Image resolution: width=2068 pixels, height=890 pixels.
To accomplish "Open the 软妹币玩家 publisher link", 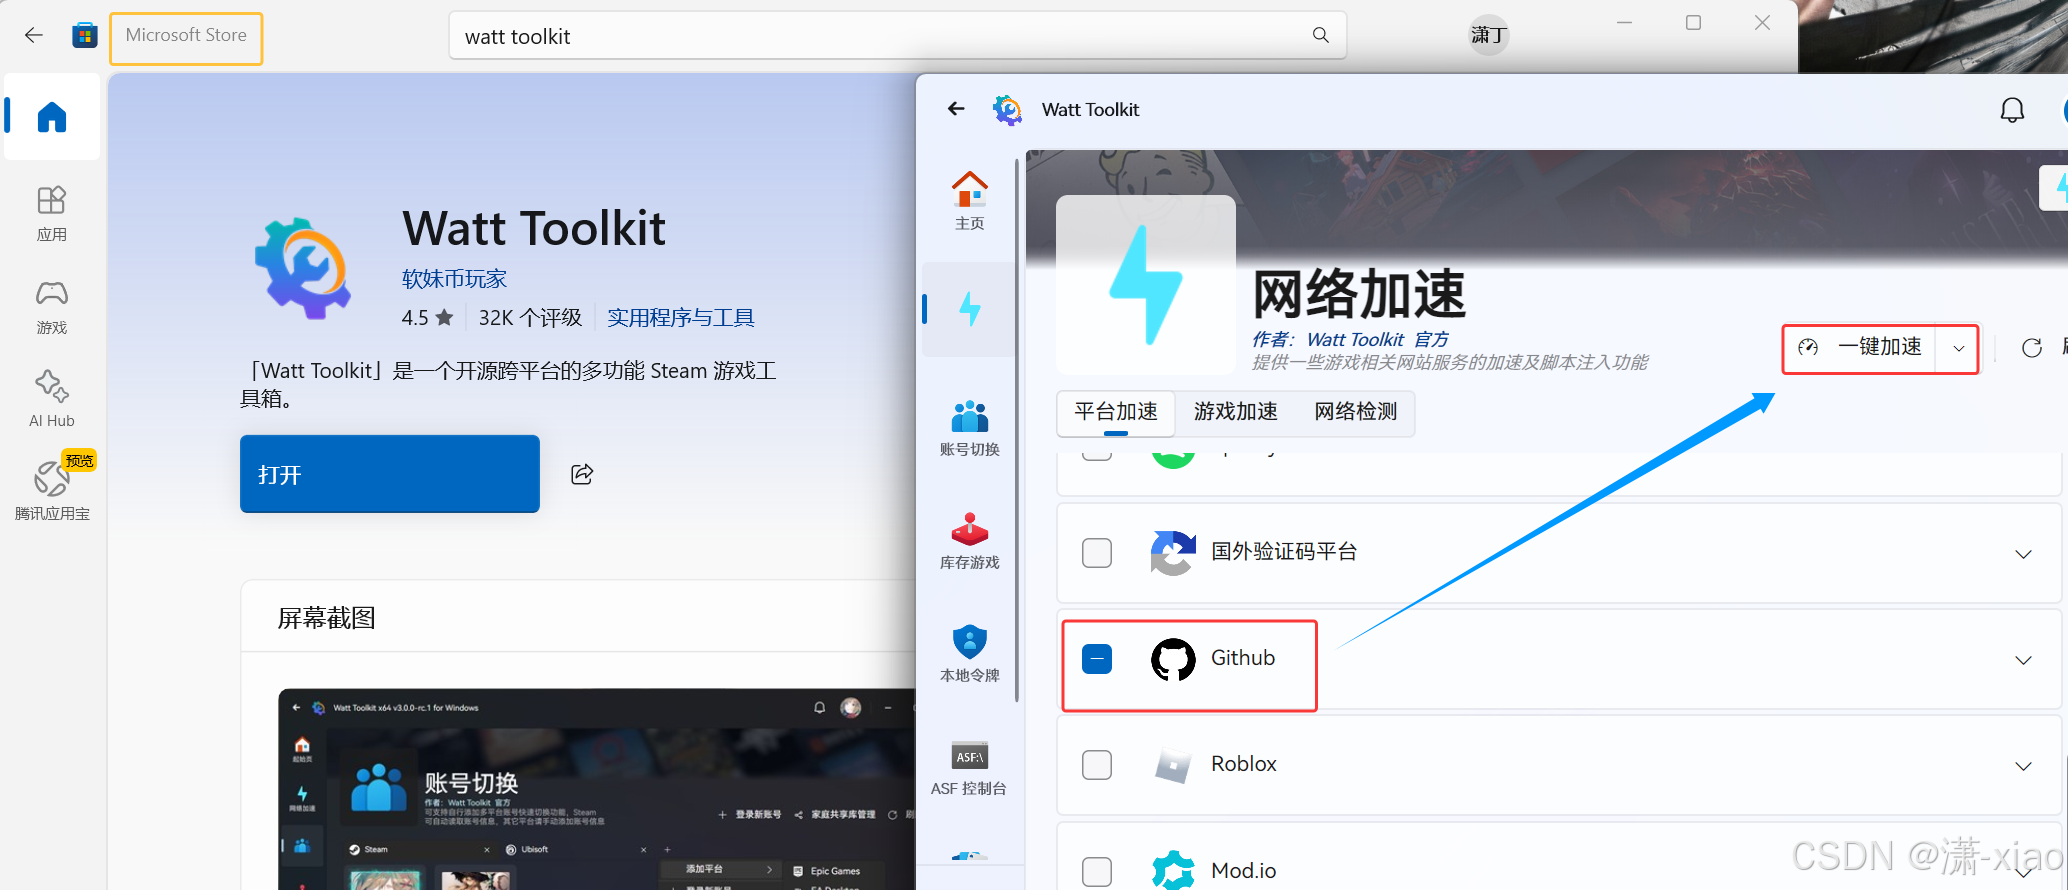I will point(454,279).
